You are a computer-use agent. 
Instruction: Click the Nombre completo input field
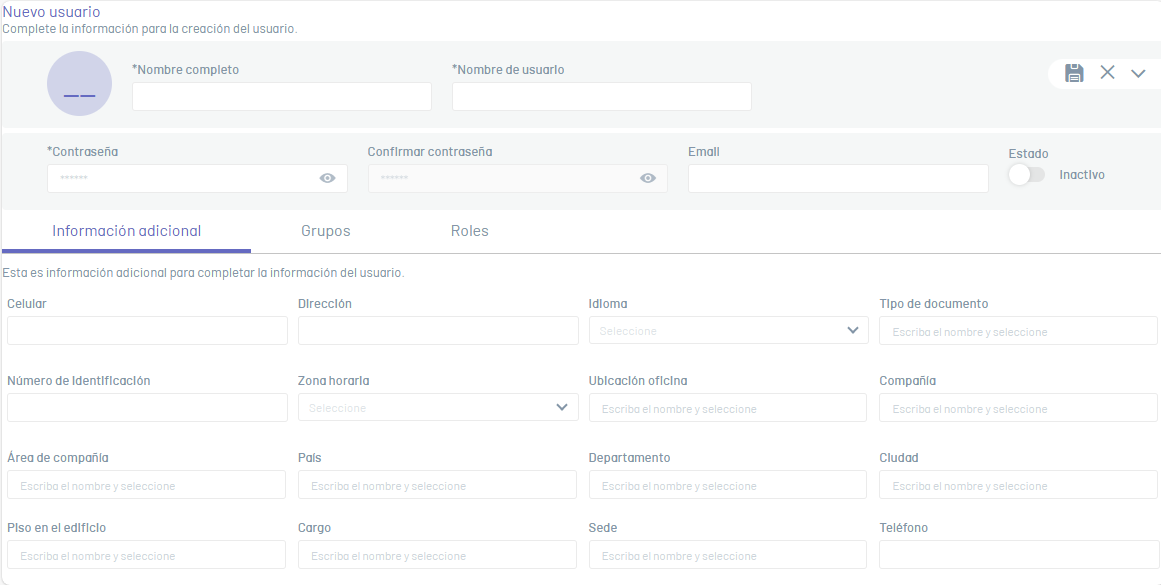281,96
